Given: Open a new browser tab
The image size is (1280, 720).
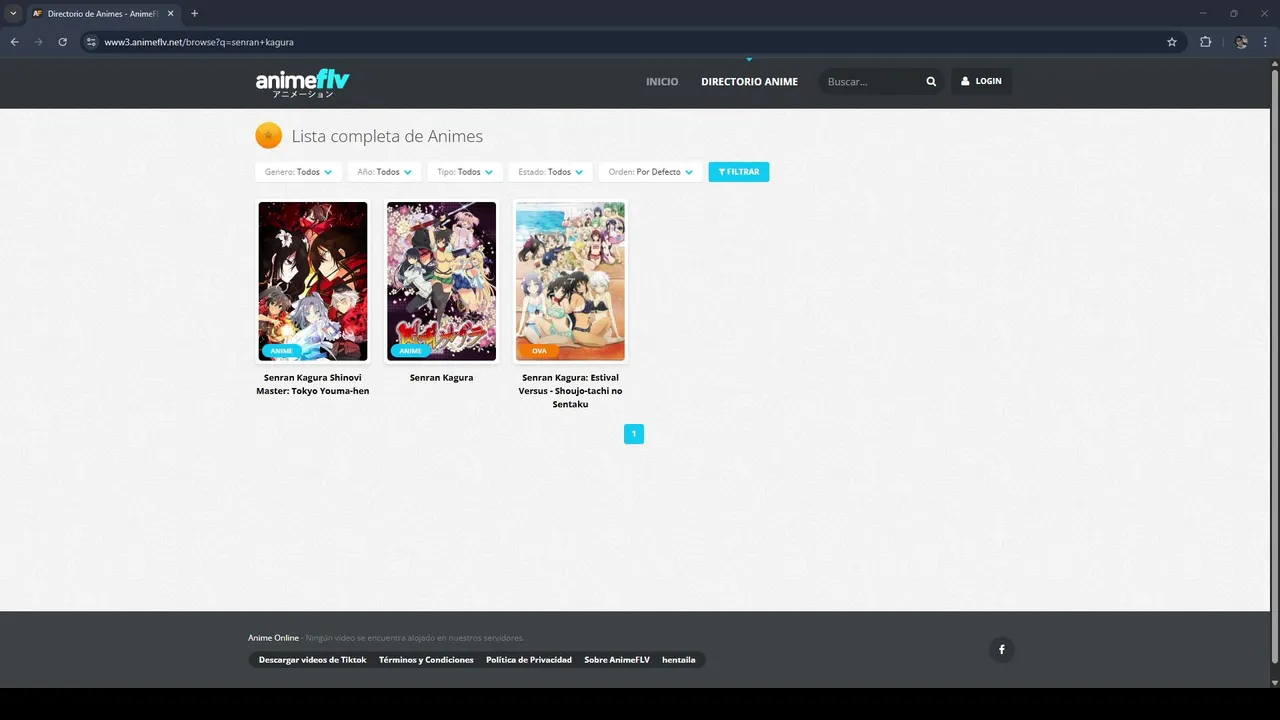Looking at the screenshot, I should pyautogui.click(x=194, y=13).
